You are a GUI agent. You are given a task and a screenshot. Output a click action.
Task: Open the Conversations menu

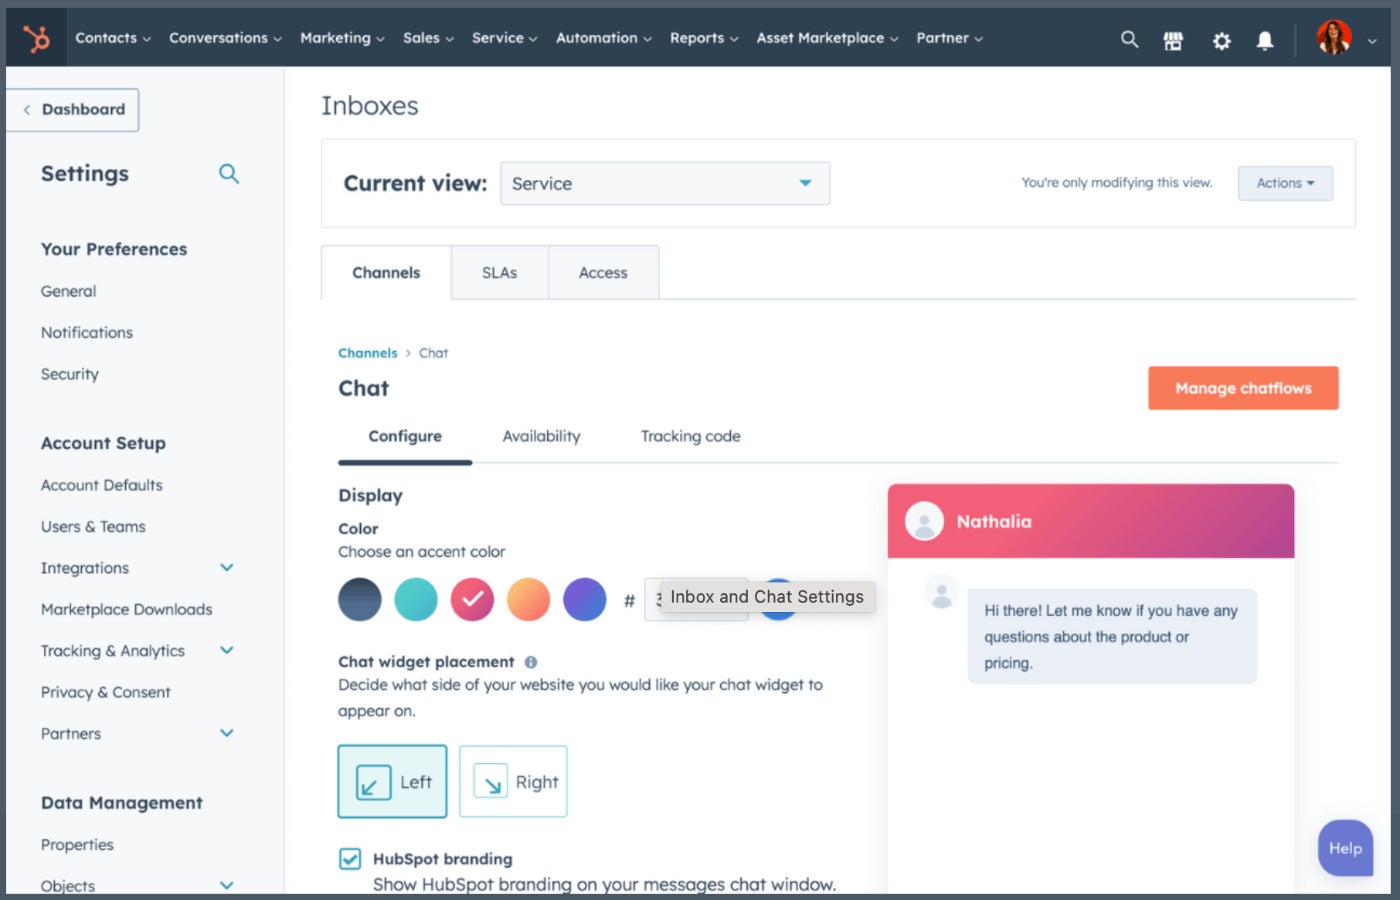(x=225, y=38)
